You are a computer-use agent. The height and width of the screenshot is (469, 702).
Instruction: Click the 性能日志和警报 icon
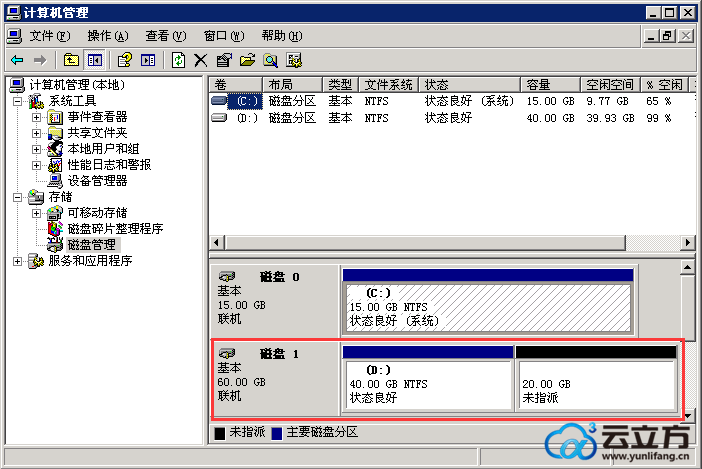pyautogui.click(x=55, y=165)
